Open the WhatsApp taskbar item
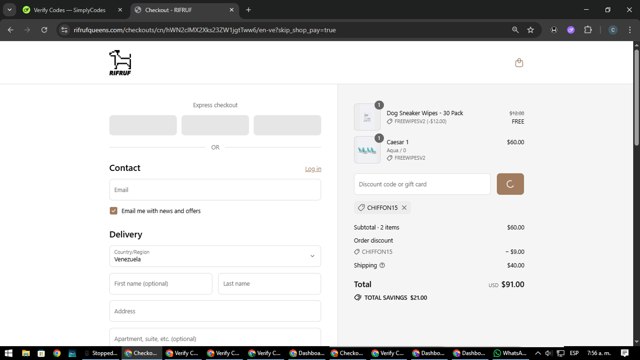This screenshot has width=640, height=360. (510, 353)
